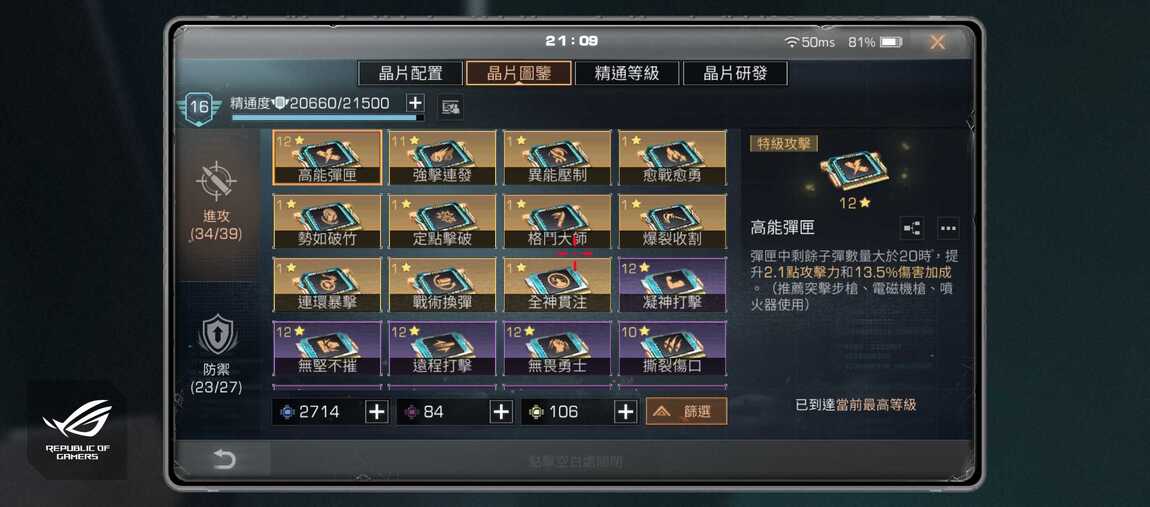This screenshot has width=1150, height=507.
Task: Select the 高能彈匣 chip card
Action: pos(327,158)
